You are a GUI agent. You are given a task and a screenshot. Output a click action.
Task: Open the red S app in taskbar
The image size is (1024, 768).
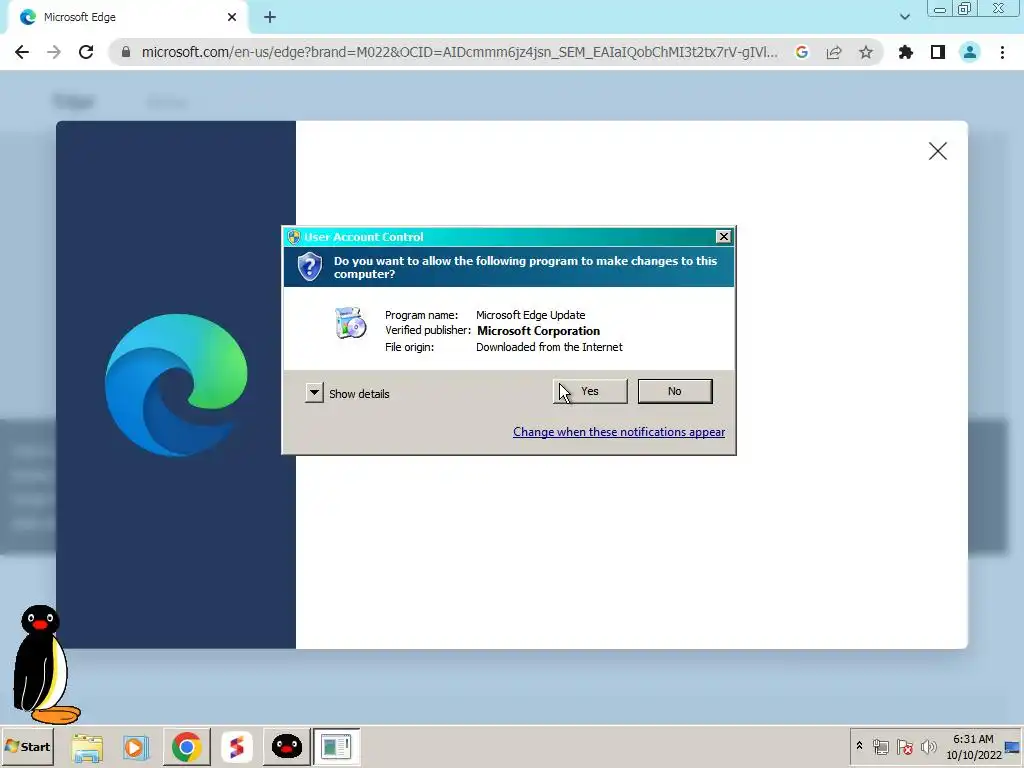[x=236, y=746]
